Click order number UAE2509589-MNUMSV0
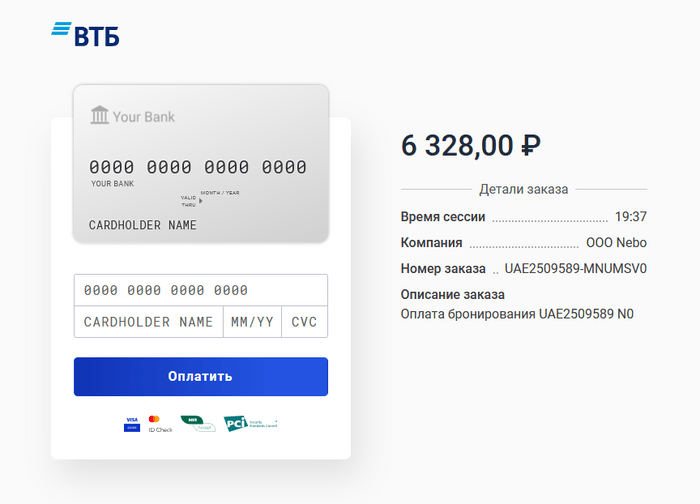 pos(576,268)
